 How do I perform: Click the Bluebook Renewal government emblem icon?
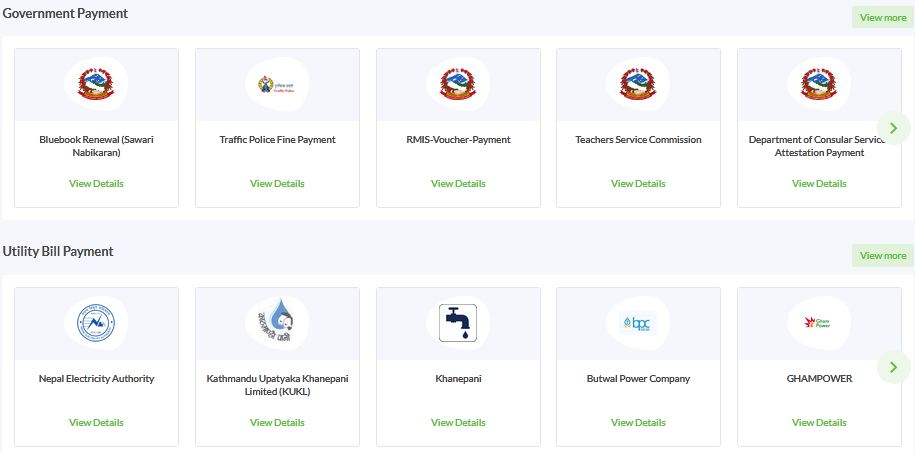coord(96,85)
